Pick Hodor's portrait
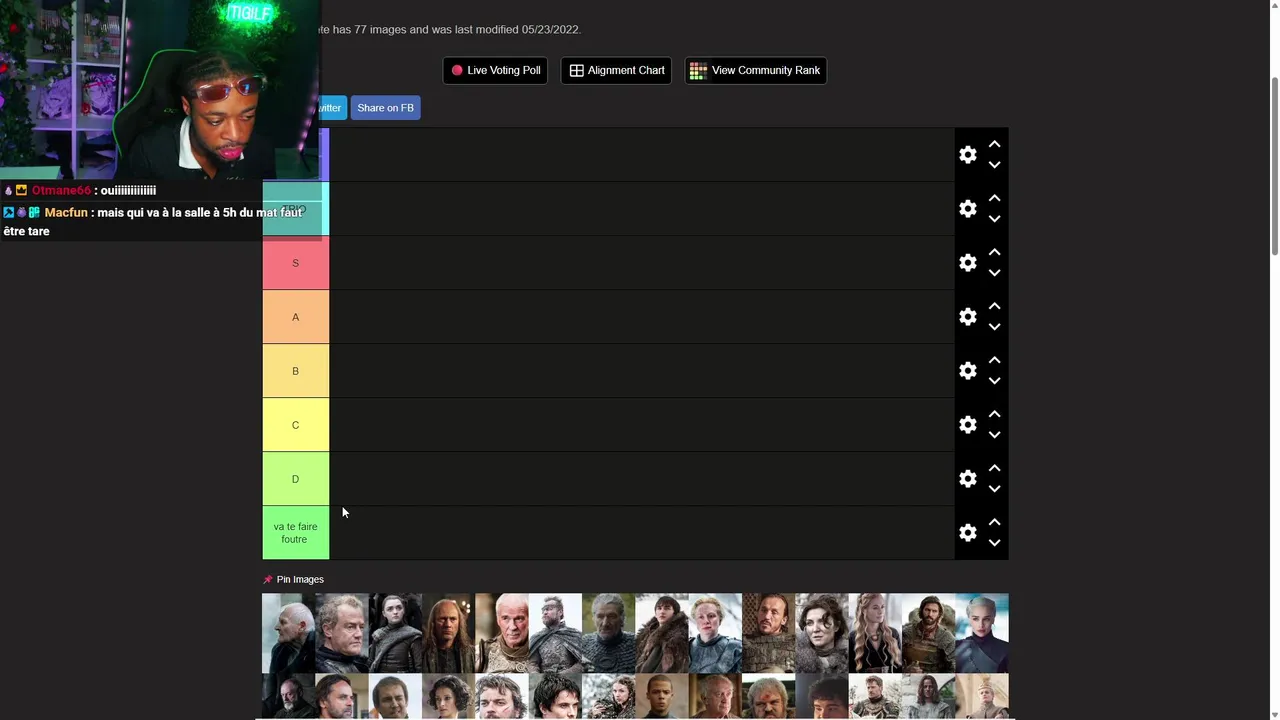The image size is (1280, 720). 768,696
